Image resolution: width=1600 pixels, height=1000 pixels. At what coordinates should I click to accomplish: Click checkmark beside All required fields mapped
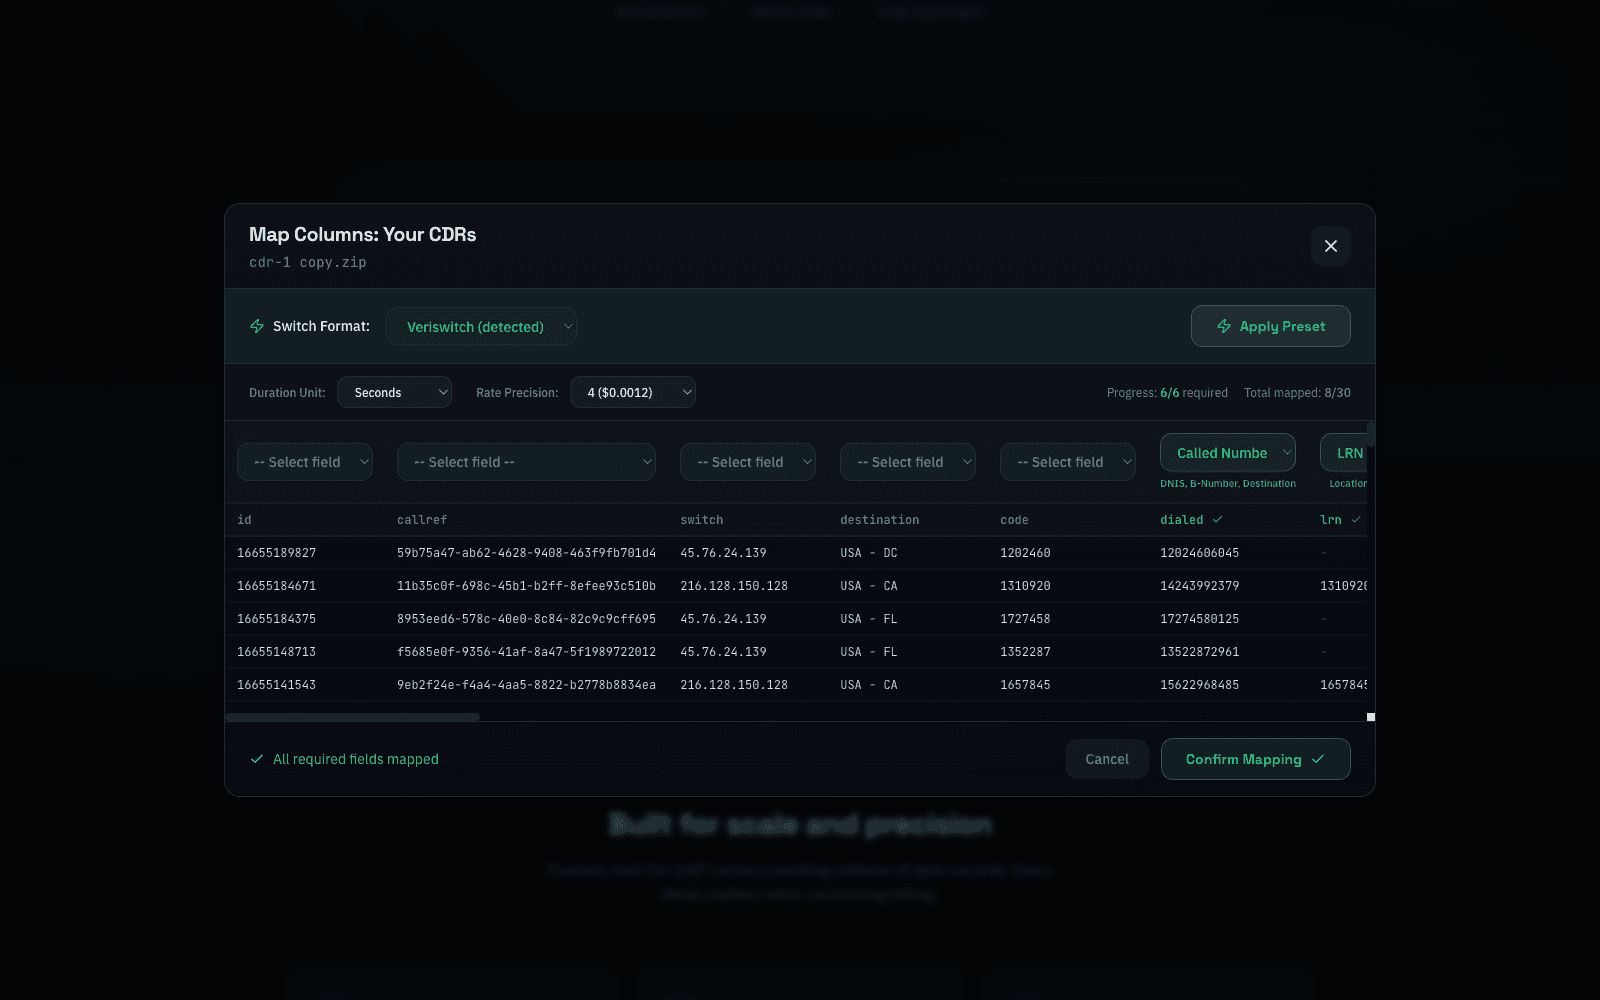[257, 759]
